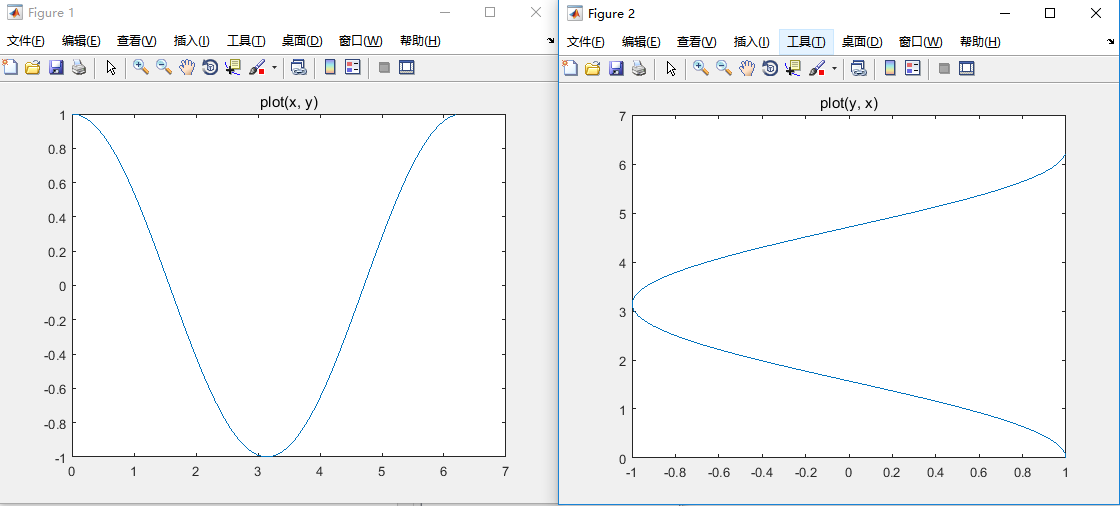Open 插入(I) menu in Figure 1

click(191, 41)
